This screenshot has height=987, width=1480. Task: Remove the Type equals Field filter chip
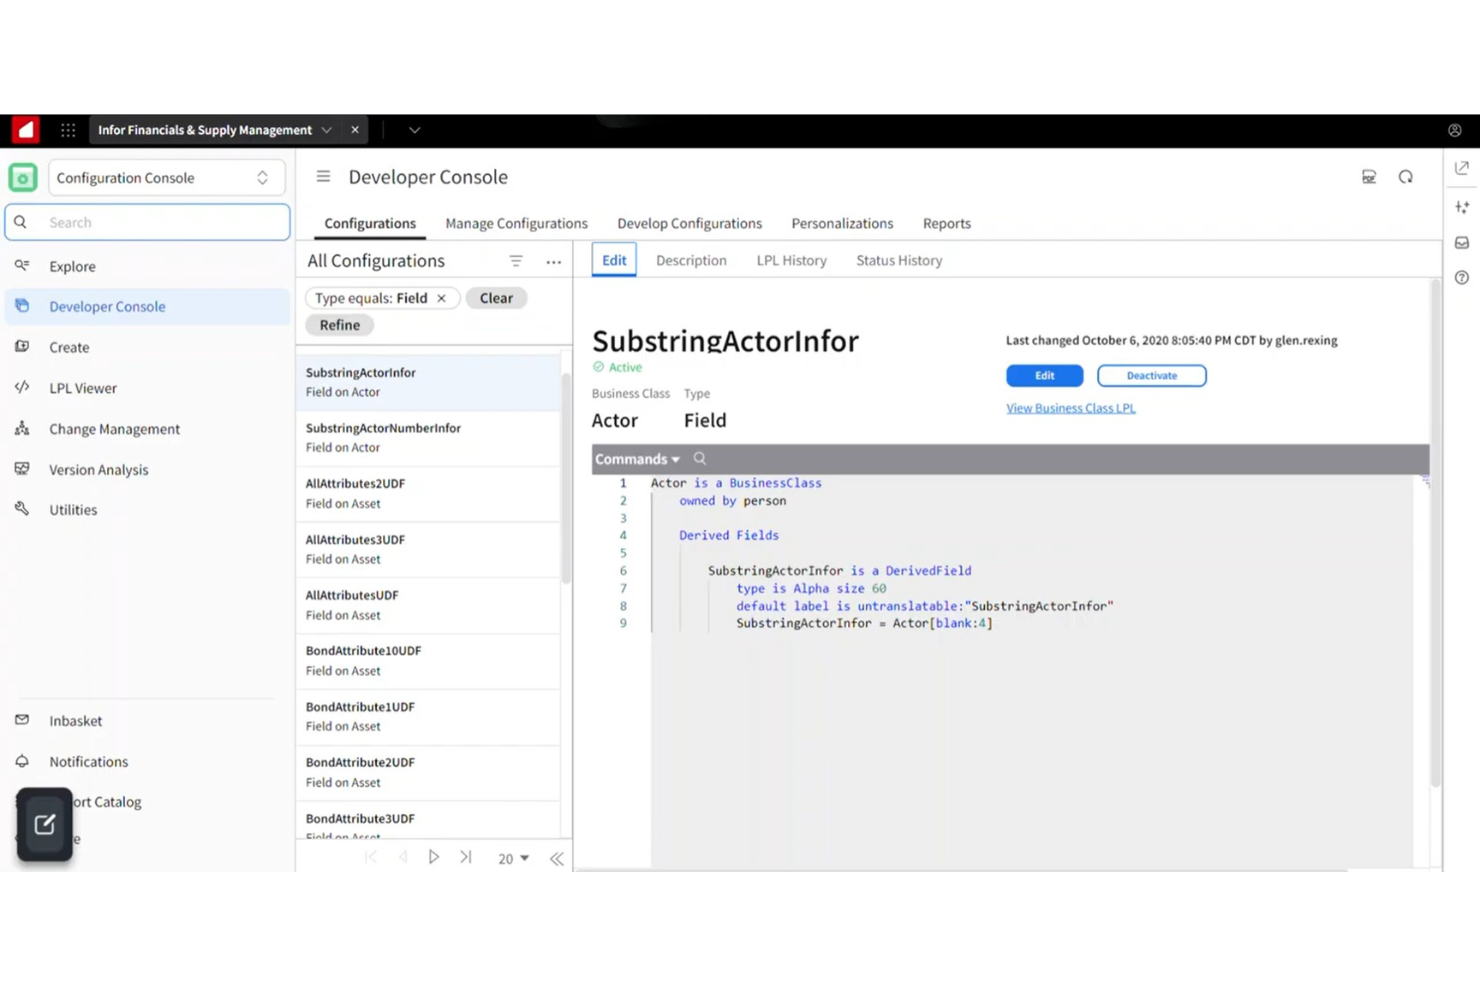[x=441, y=298]
